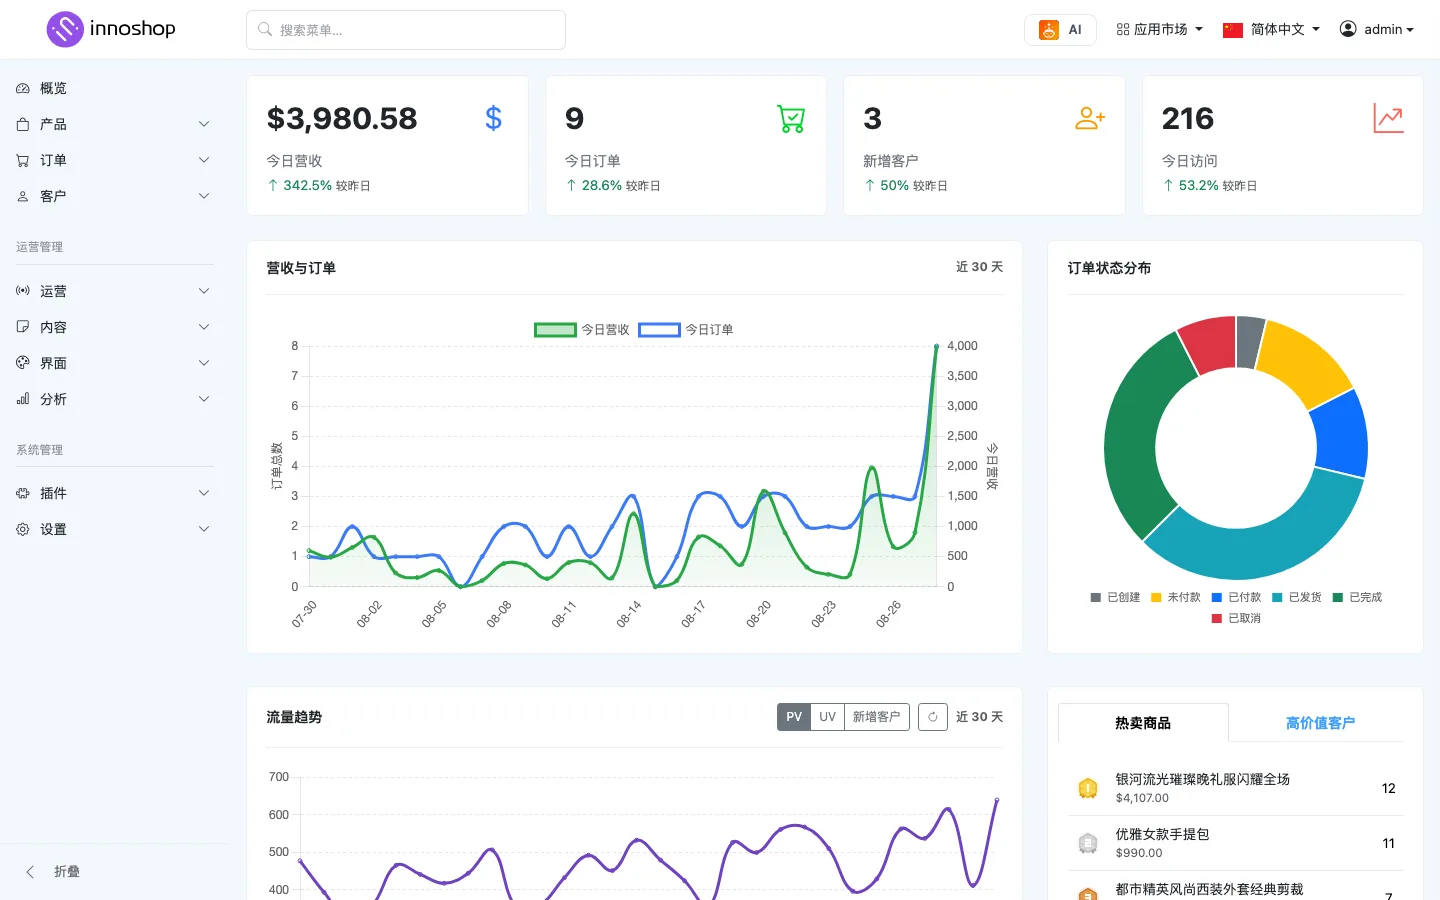1440x900 pixels.
Task: Click the collapse sidebar arrow icon
Action: [30, 872]
